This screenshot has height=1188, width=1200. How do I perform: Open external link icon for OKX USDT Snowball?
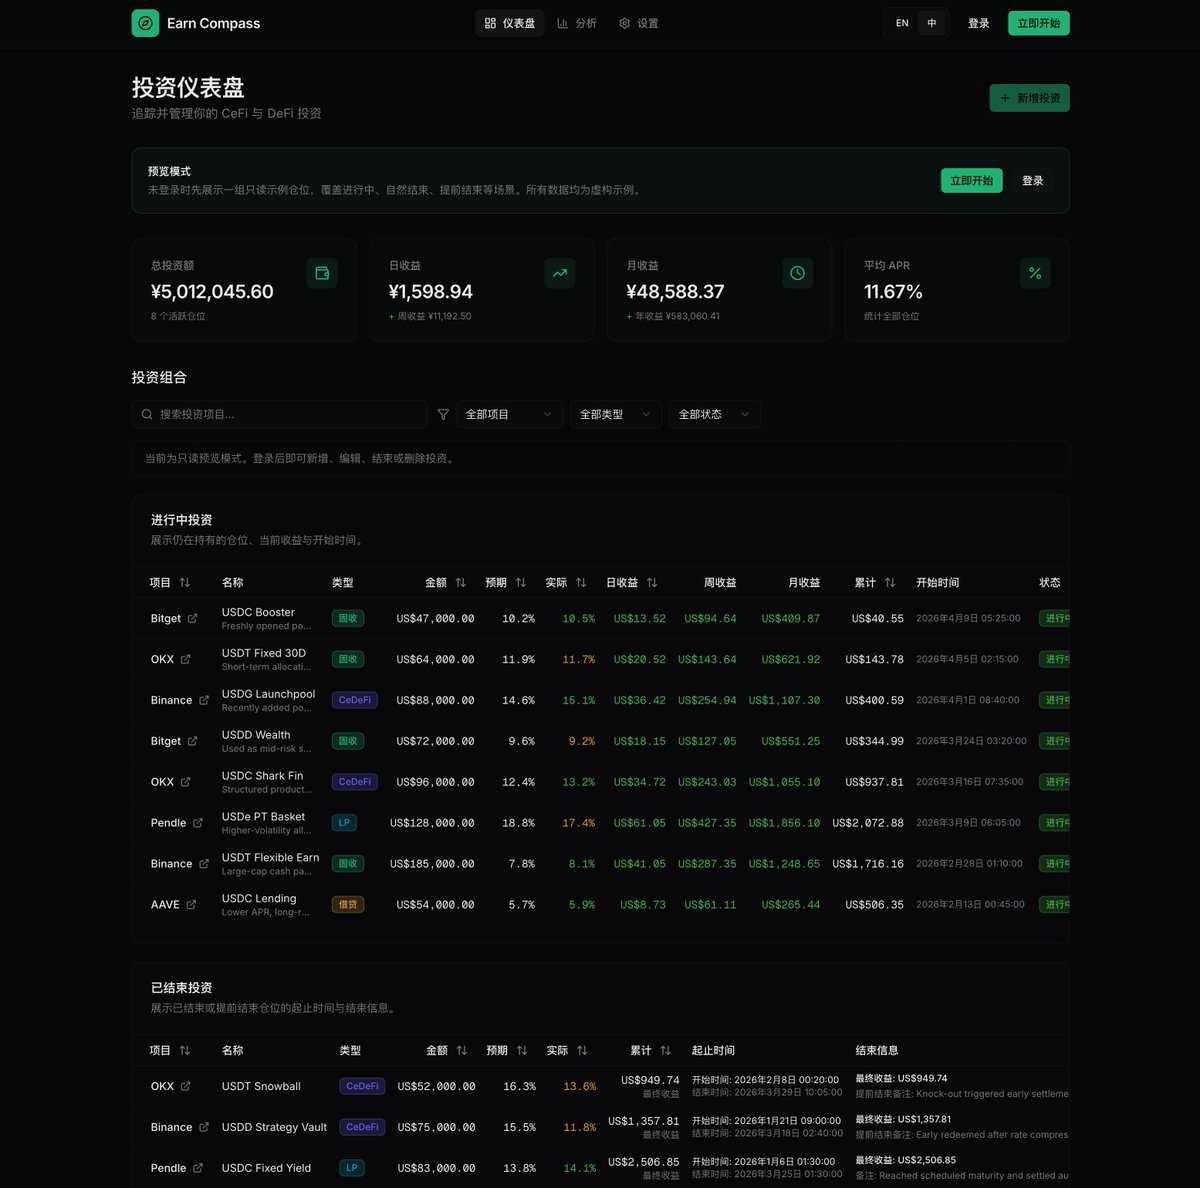pos(185,1086)
